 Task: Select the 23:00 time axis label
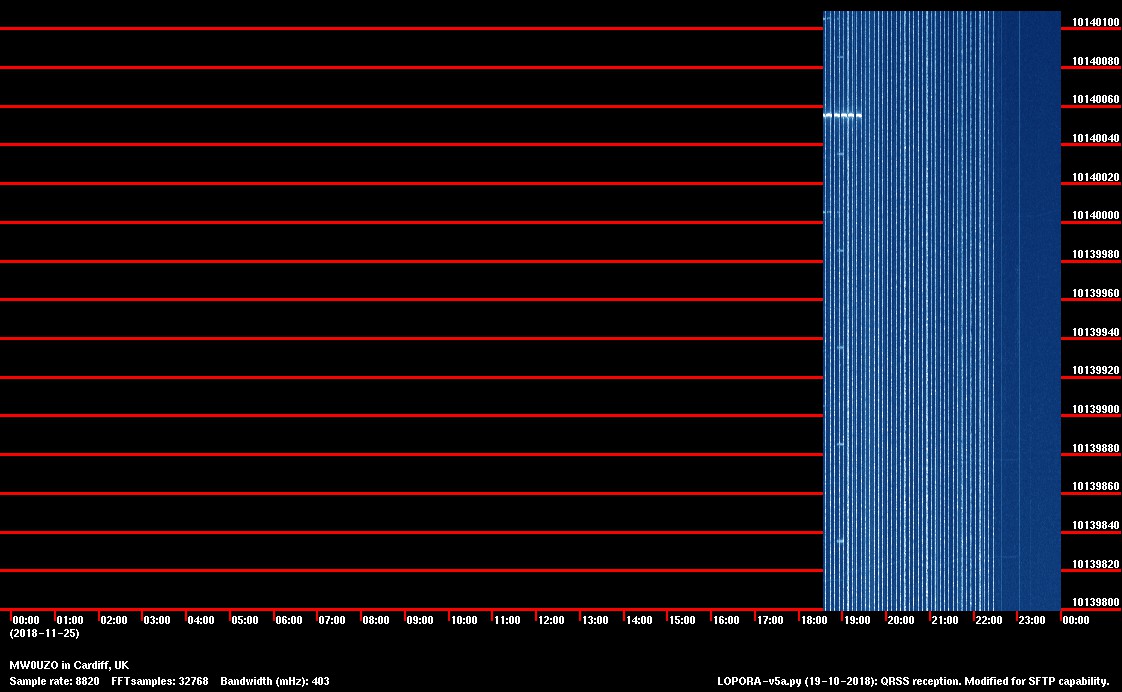point(1032,621)
